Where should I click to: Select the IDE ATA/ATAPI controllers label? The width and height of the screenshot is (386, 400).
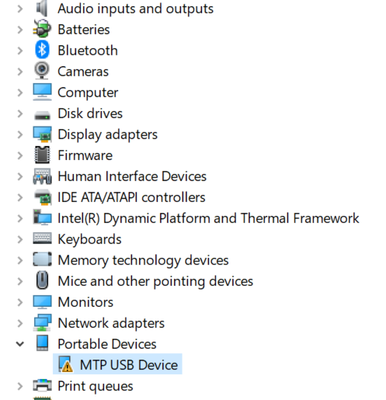click(131, 197)
